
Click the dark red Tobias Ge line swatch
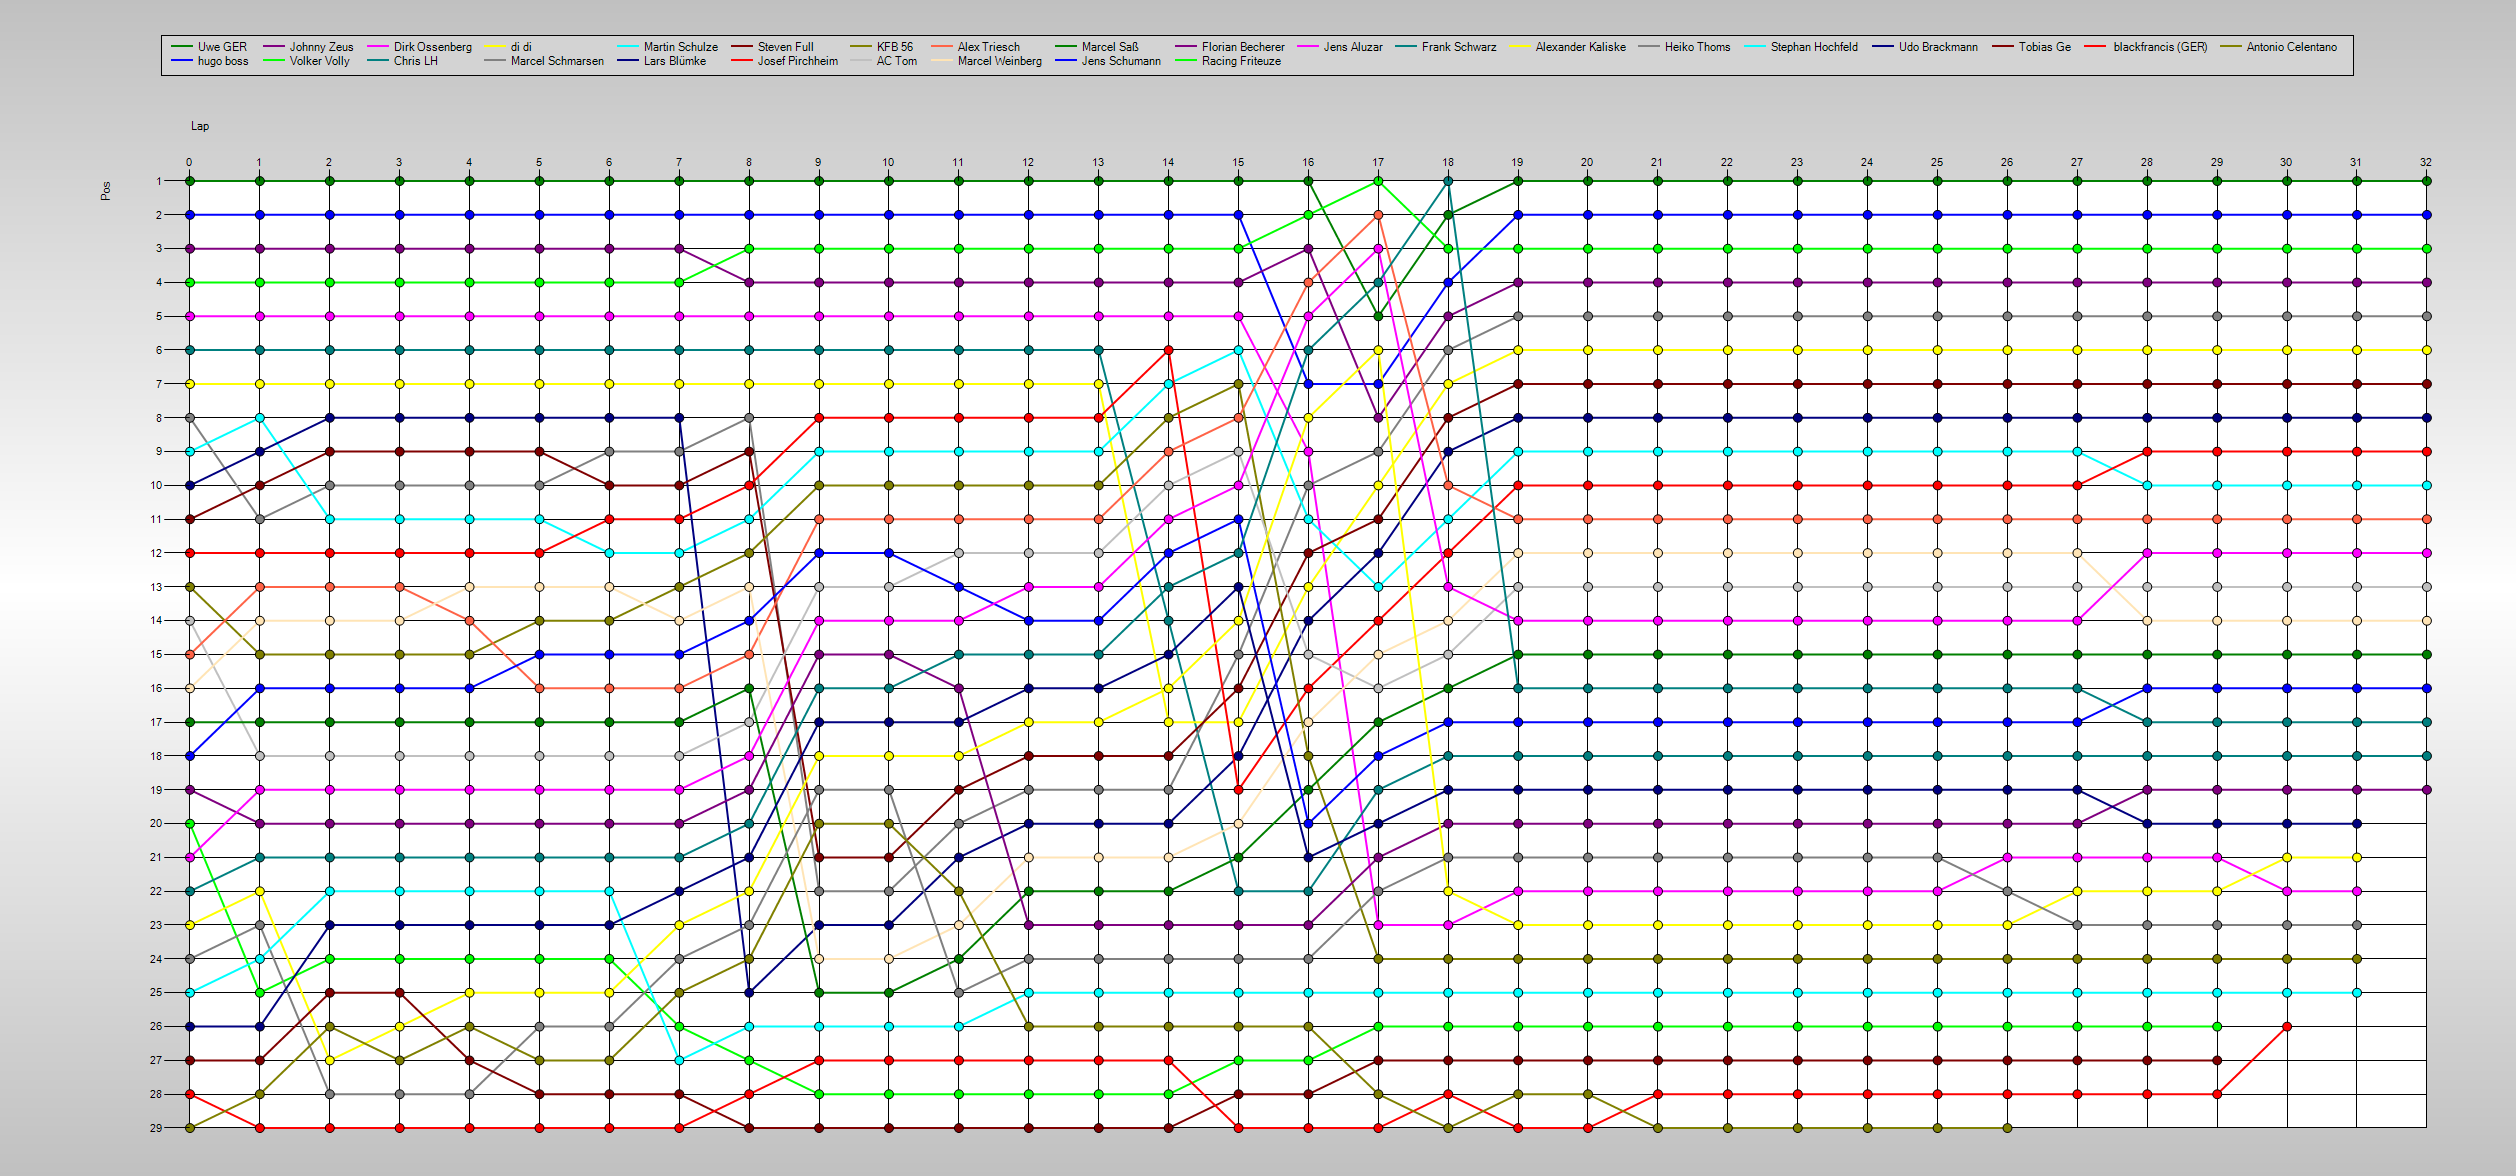(x=2002, y=47)
